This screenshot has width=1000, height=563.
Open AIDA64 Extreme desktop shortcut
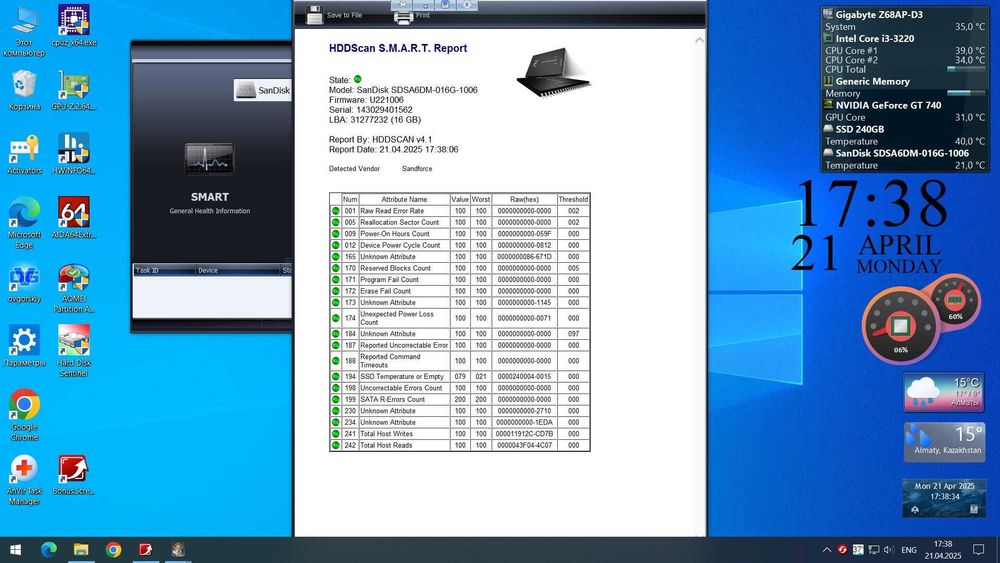74,217
